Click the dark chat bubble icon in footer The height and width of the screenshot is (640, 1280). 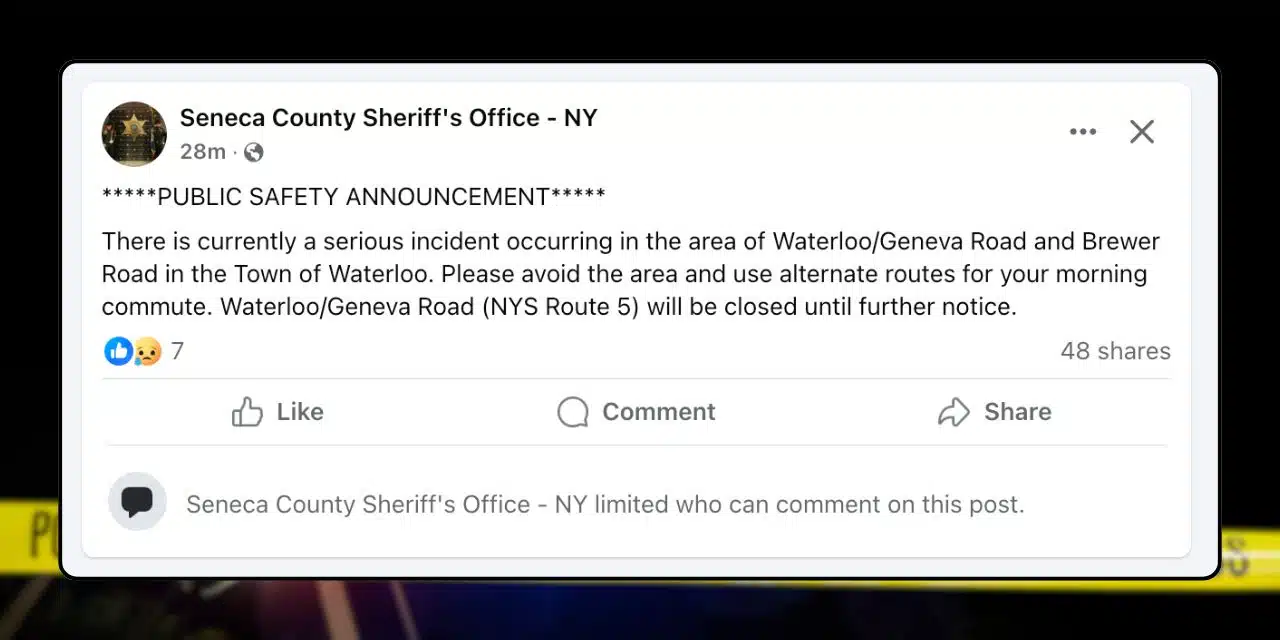tap(137, 501)
